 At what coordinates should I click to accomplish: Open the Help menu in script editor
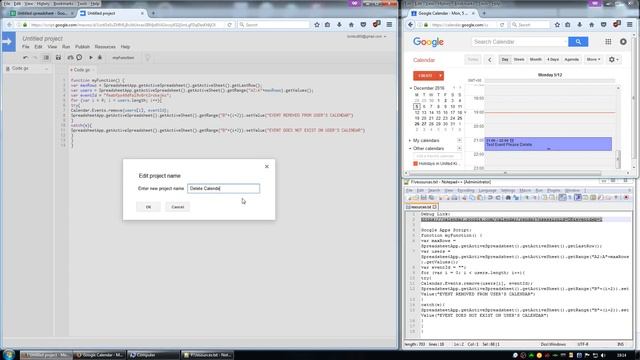(x=125, y=47)
